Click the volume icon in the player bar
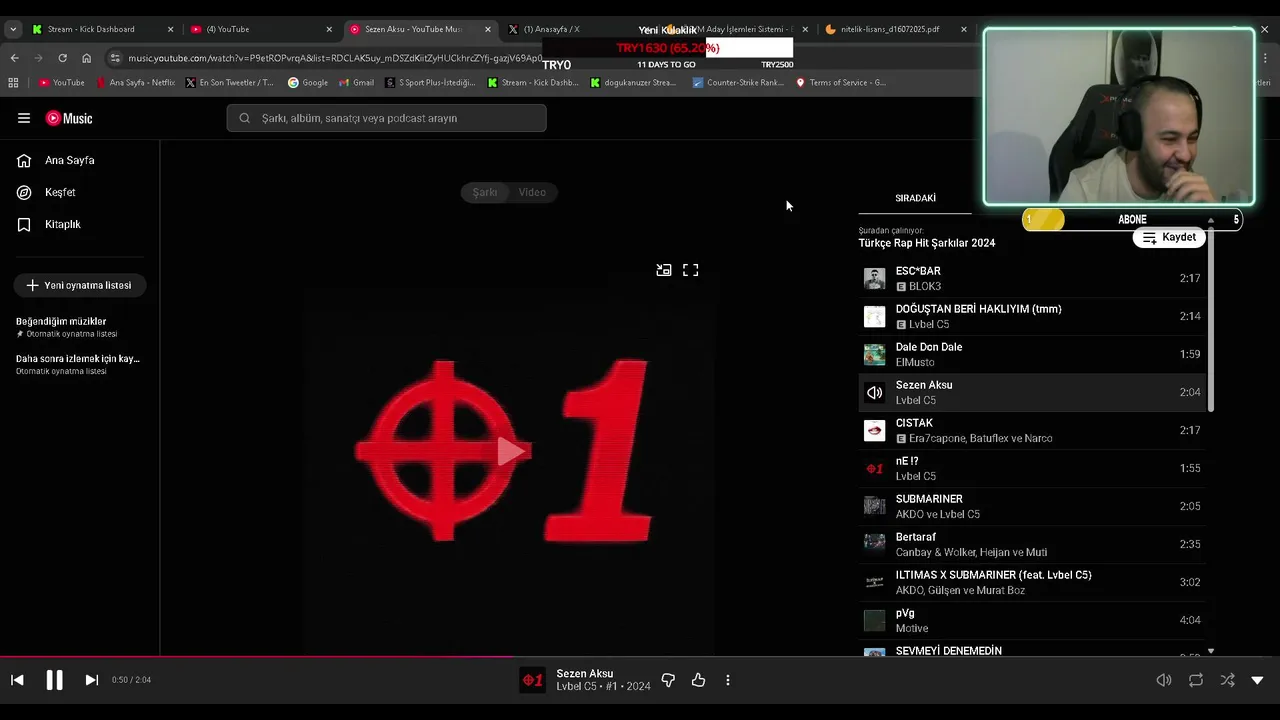The height and width of the screenshot is (720, 1280). pyautogui.click(x=1164, y=680)
